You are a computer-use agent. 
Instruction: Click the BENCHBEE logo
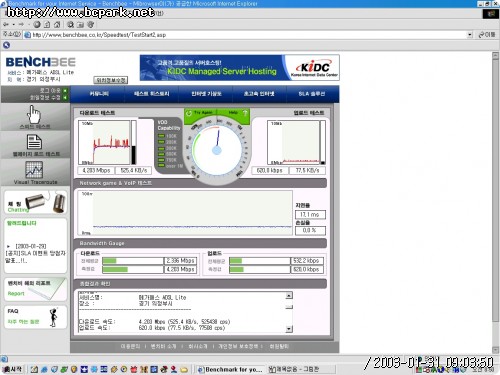point(41,62)
